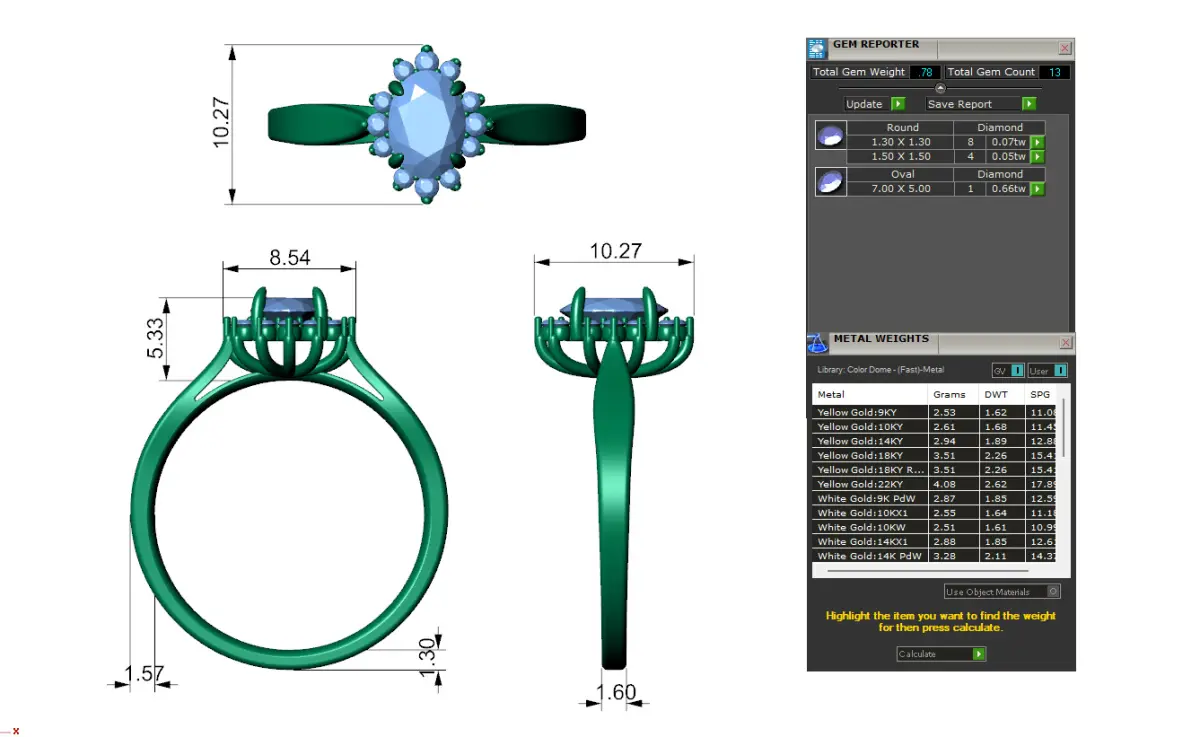Click the 1.30 X 1.30 size cell
The image size is (1200, 737).
pyautogui.click(x=900, y=142)
